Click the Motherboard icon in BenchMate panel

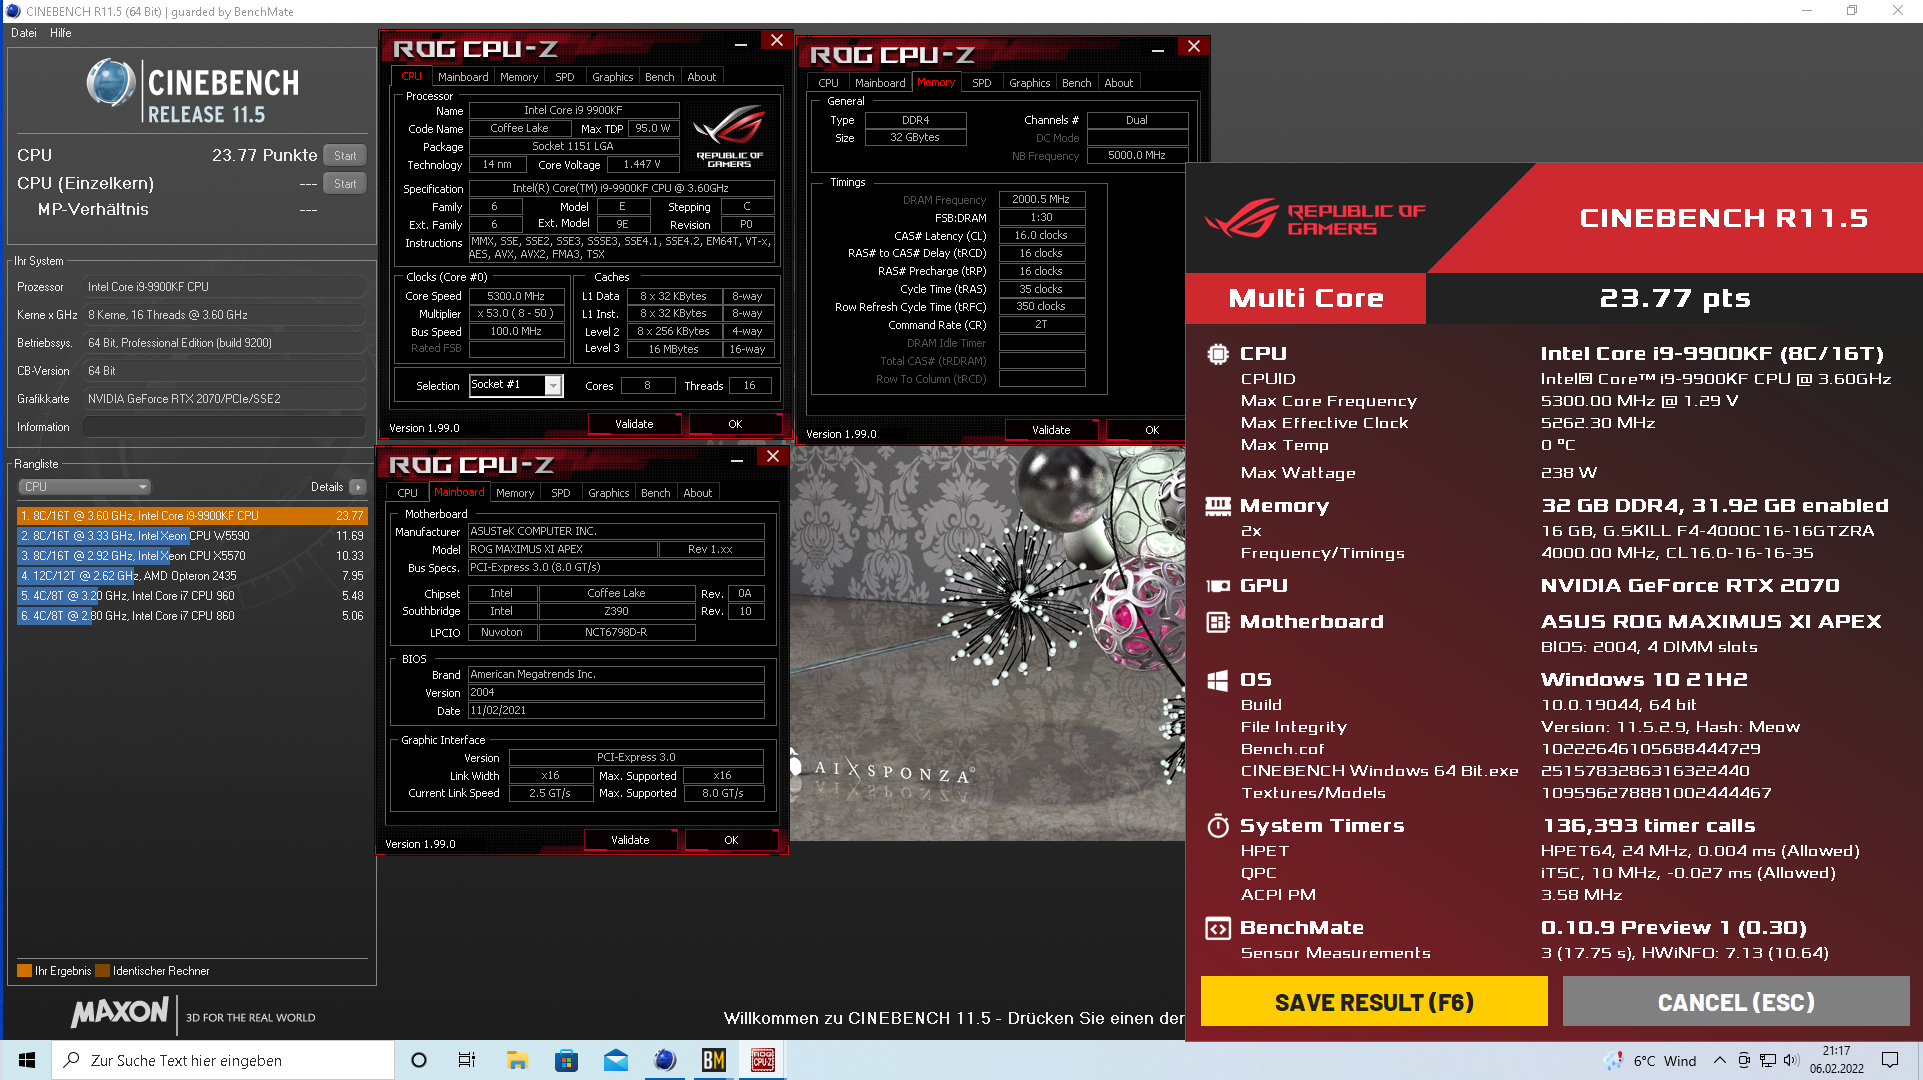point(1217,622)
